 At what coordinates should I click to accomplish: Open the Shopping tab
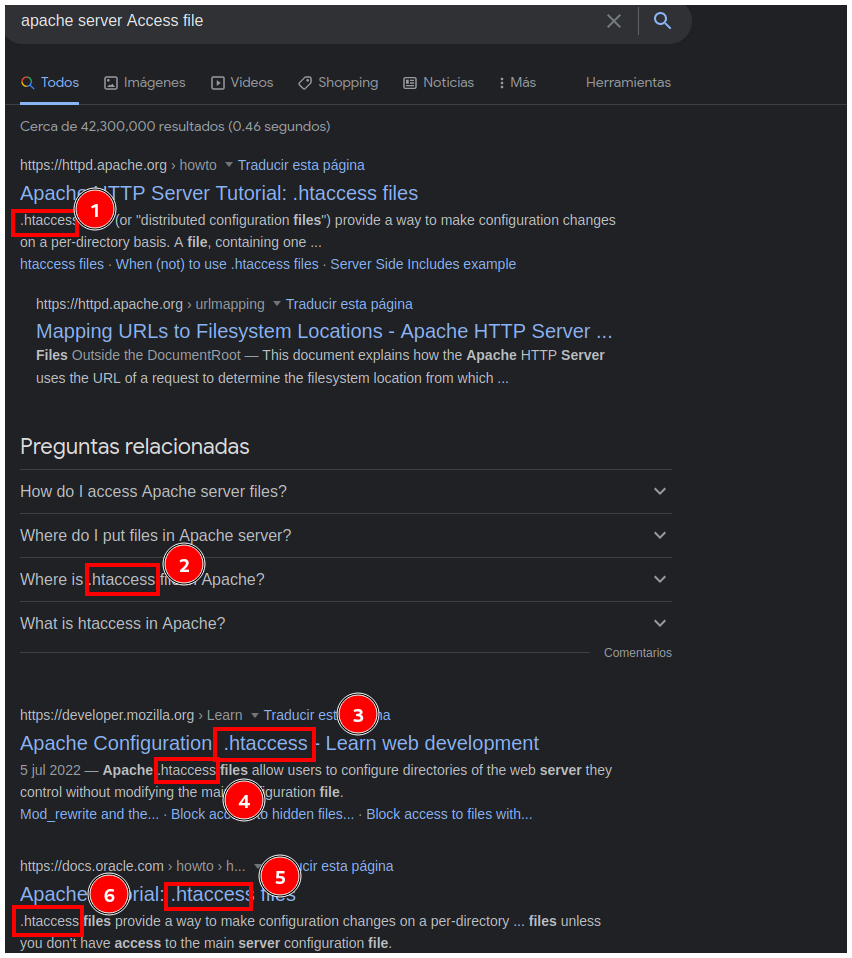pyautogui.click(x=338, y=83)
